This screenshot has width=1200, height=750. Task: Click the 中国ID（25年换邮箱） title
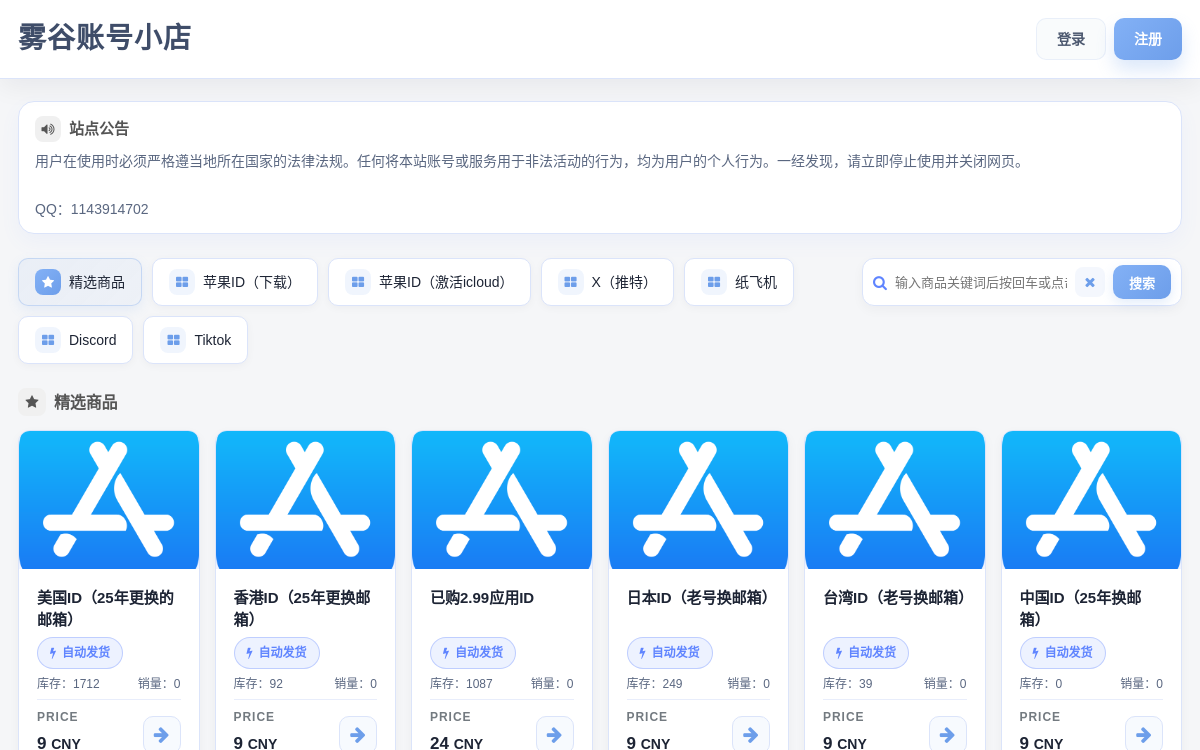click(1081, 608)
